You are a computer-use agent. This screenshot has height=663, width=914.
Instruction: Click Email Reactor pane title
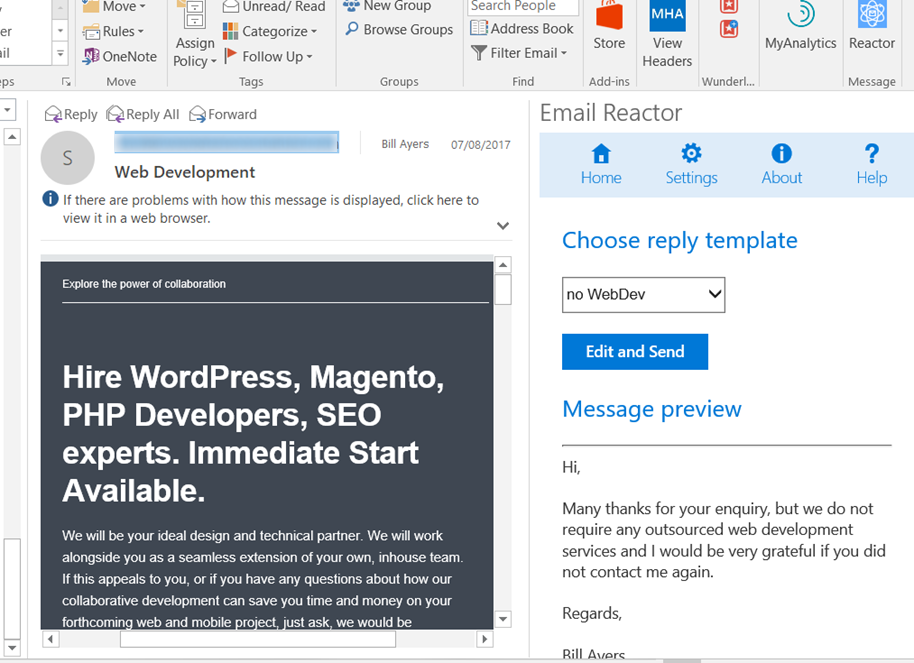click(x=611, y=113)
